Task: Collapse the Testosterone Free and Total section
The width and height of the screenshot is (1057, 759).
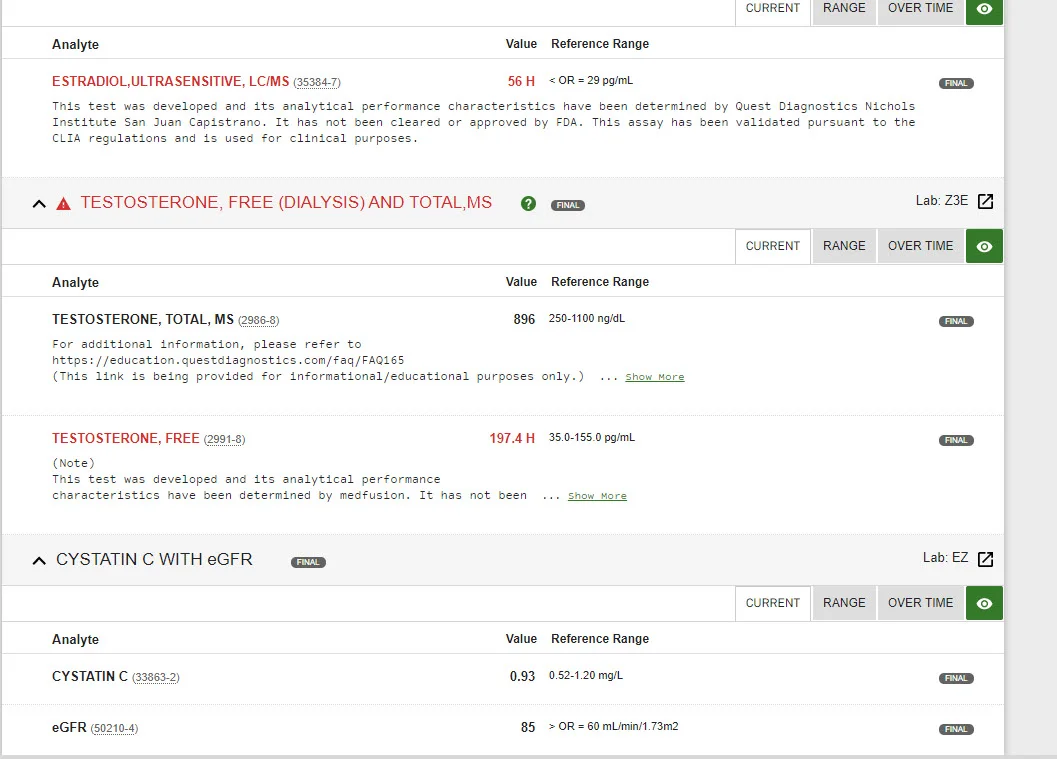Action: point(39,204)
